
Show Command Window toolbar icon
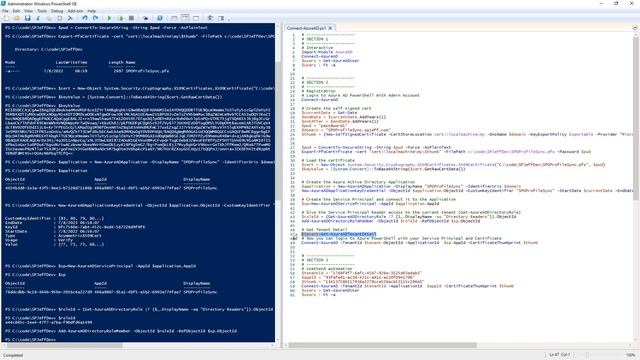[210, 18]
